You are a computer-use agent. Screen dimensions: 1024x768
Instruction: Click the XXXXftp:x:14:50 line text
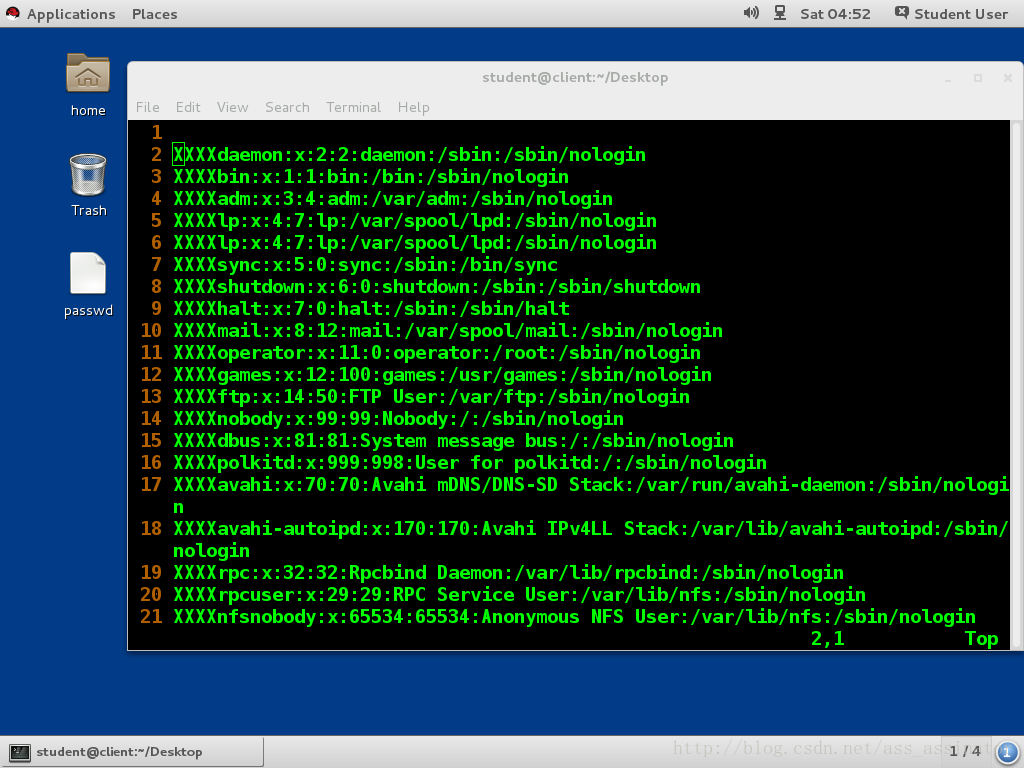click(432, 396)
